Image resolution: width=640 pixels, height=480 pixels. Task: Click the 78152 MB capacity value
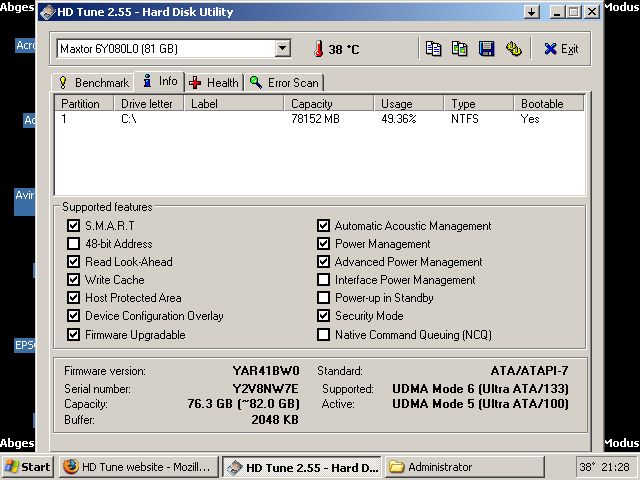pyautogui.click(x=315, y=119)
